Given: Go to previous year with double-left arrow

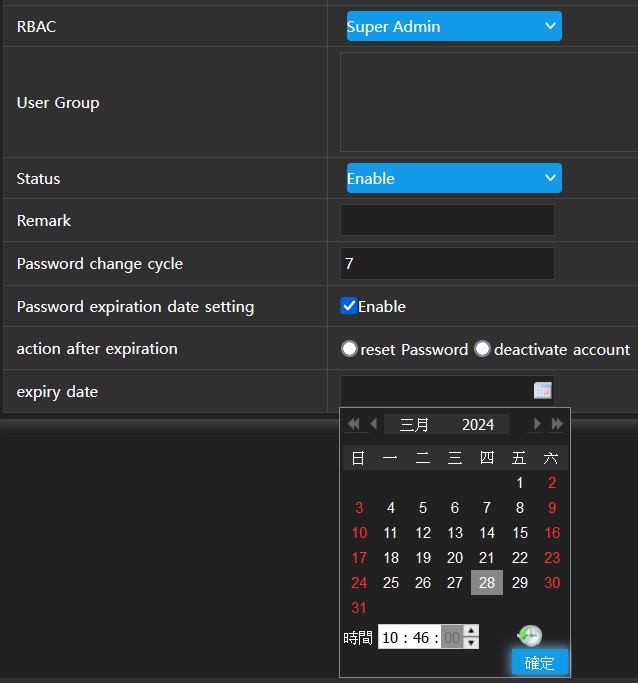Looking at the screenshot, I should click(x=353, y=424).
